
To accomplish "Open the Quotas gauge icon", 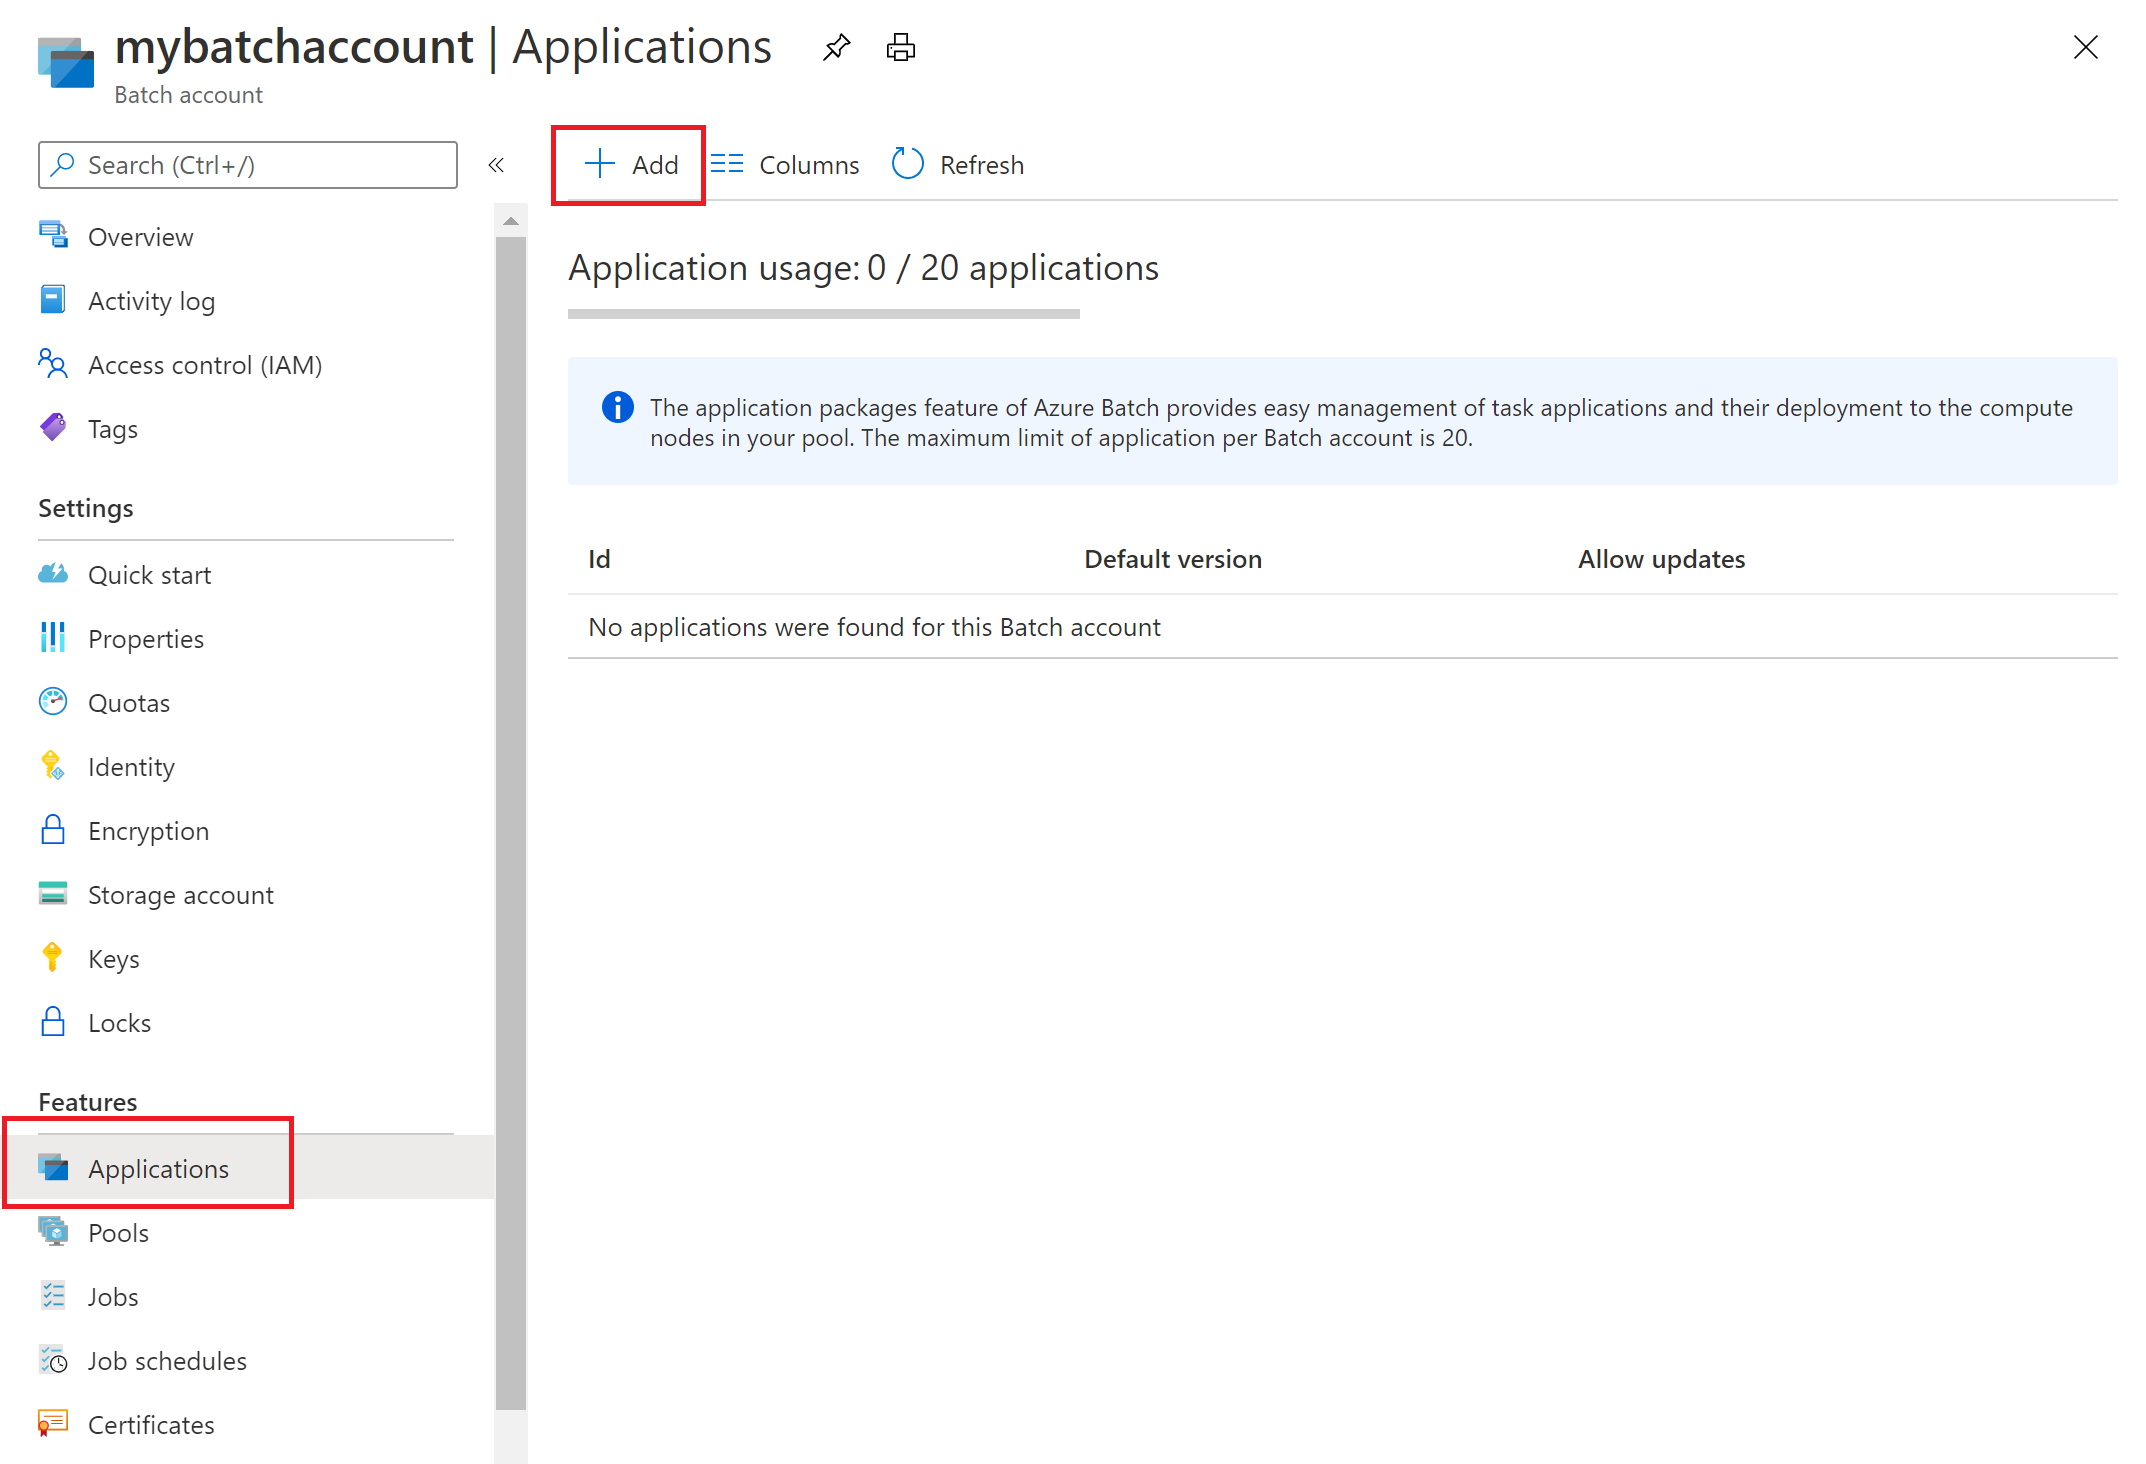I will (53, 702).
